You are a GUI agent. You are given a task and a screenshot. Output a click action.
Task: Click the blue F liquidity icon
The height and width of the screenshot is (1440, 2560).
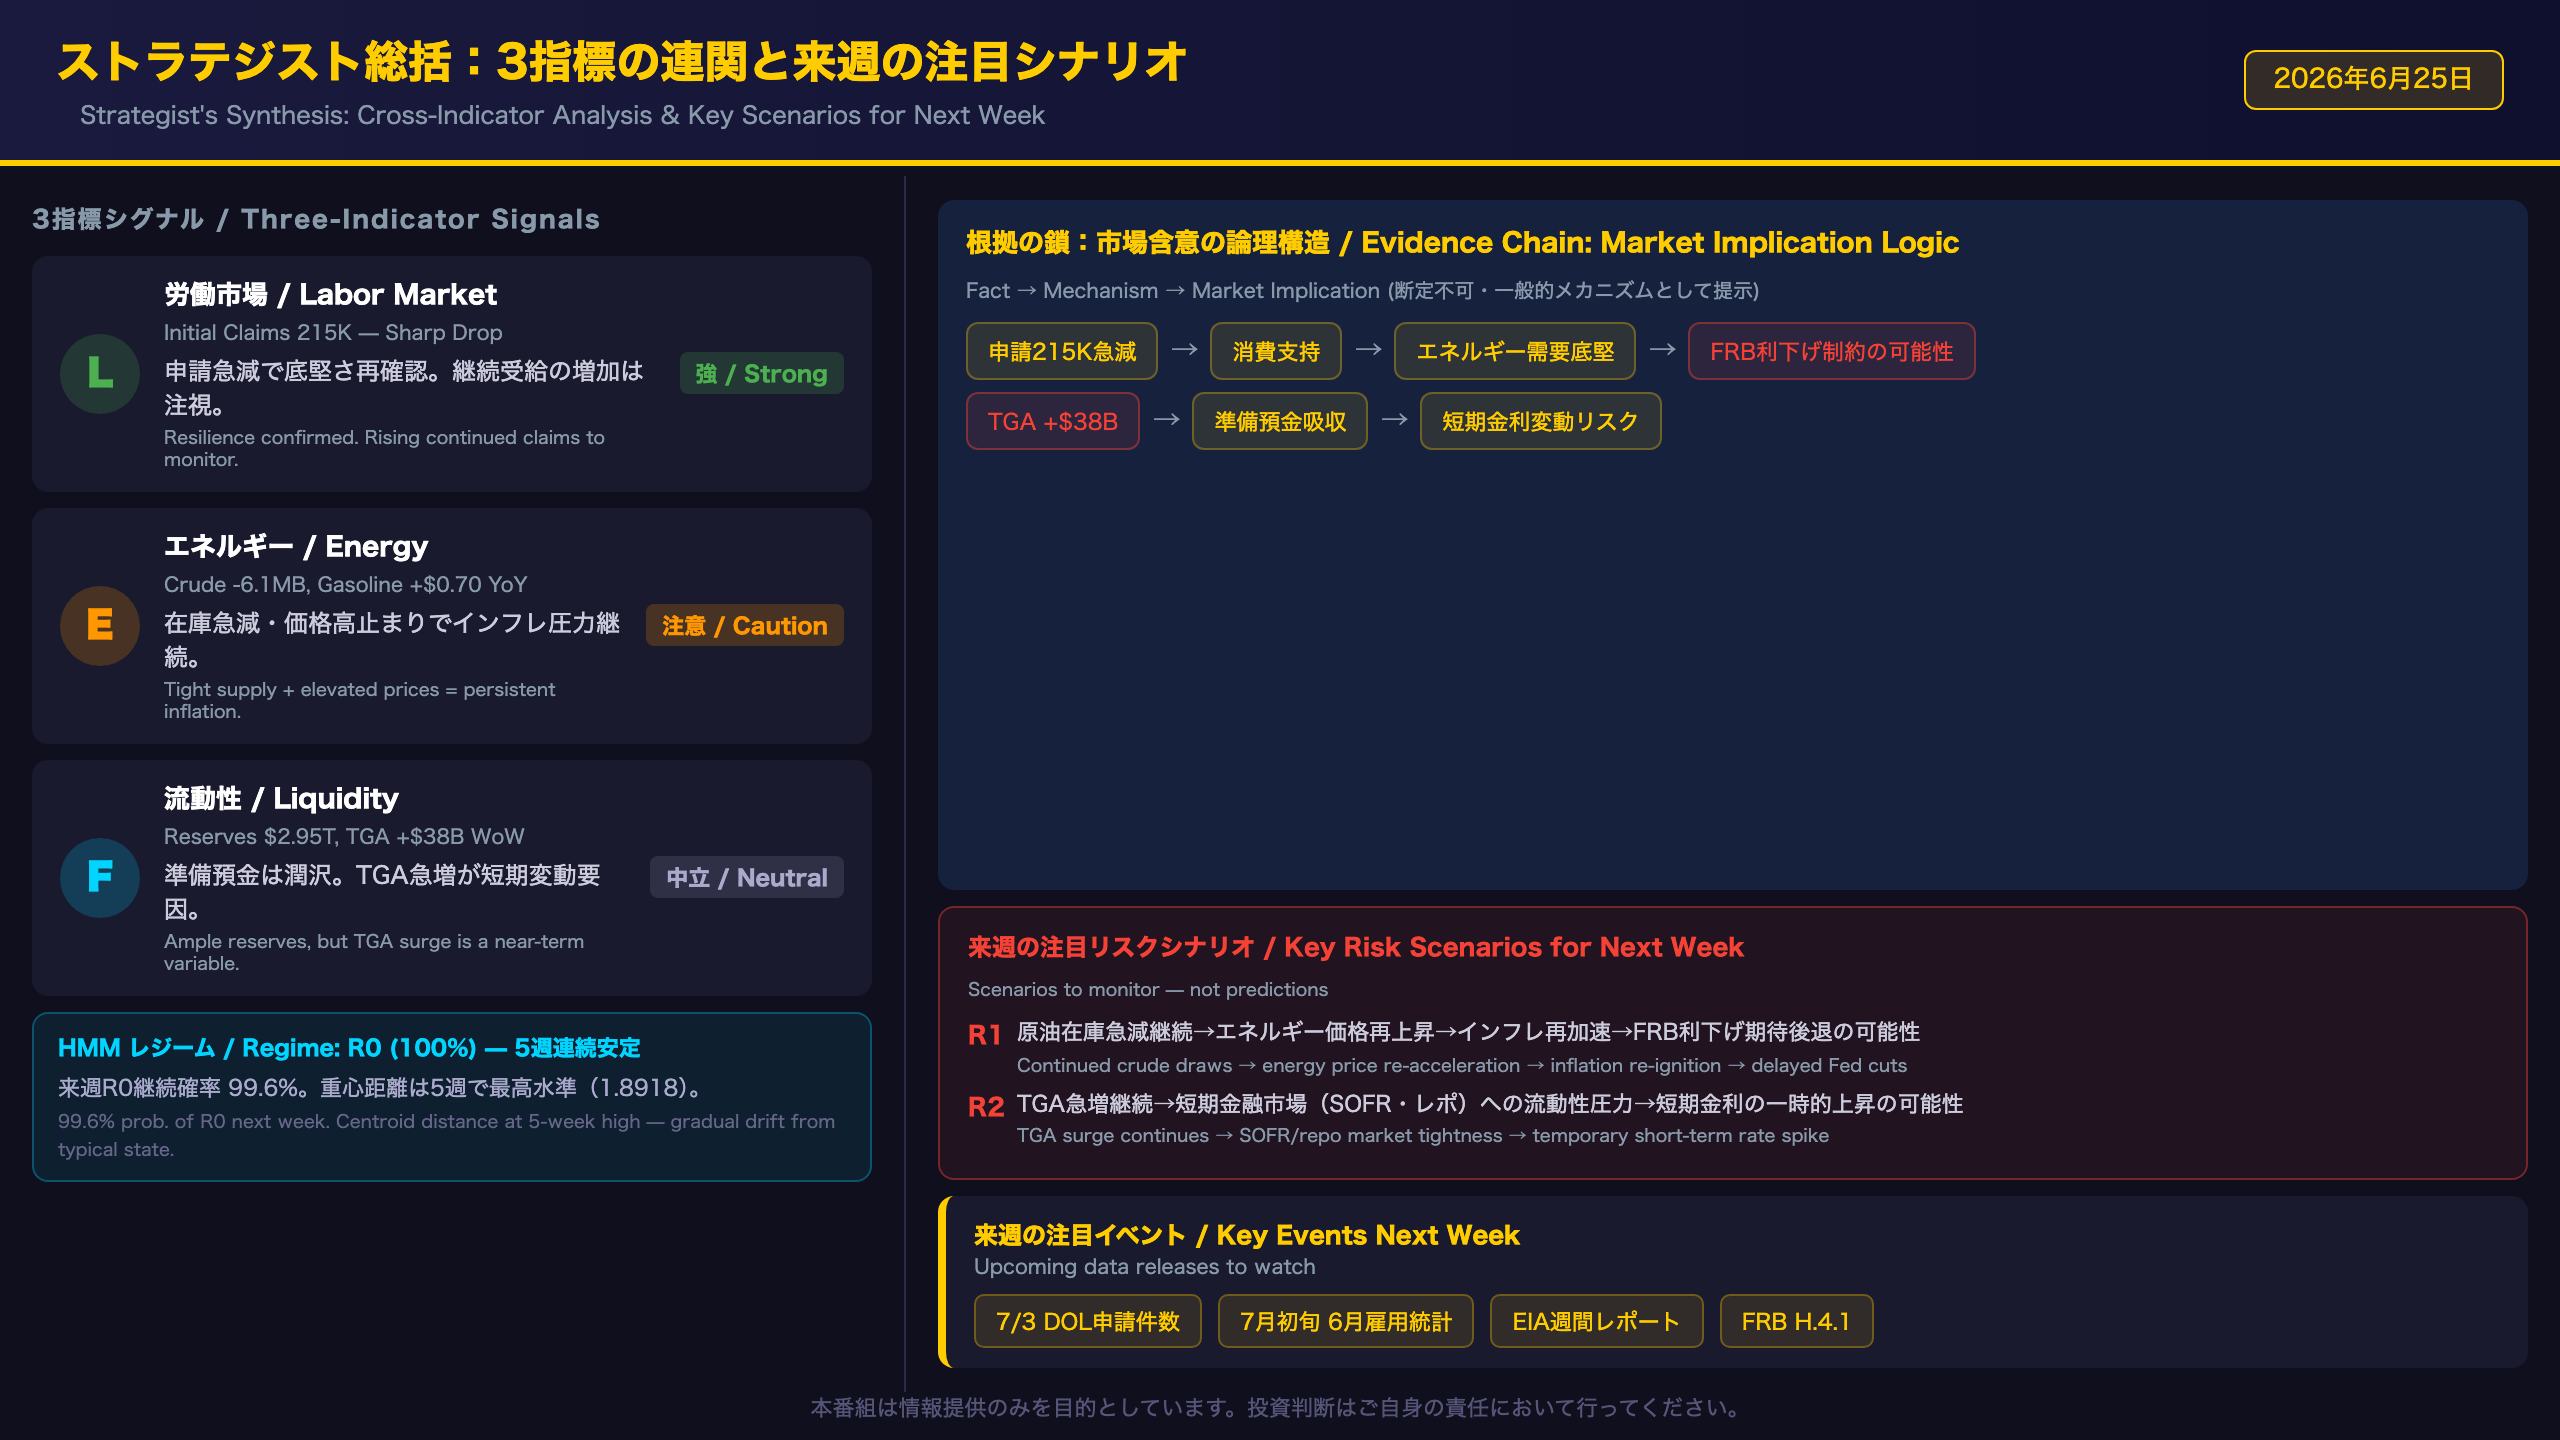100,877
